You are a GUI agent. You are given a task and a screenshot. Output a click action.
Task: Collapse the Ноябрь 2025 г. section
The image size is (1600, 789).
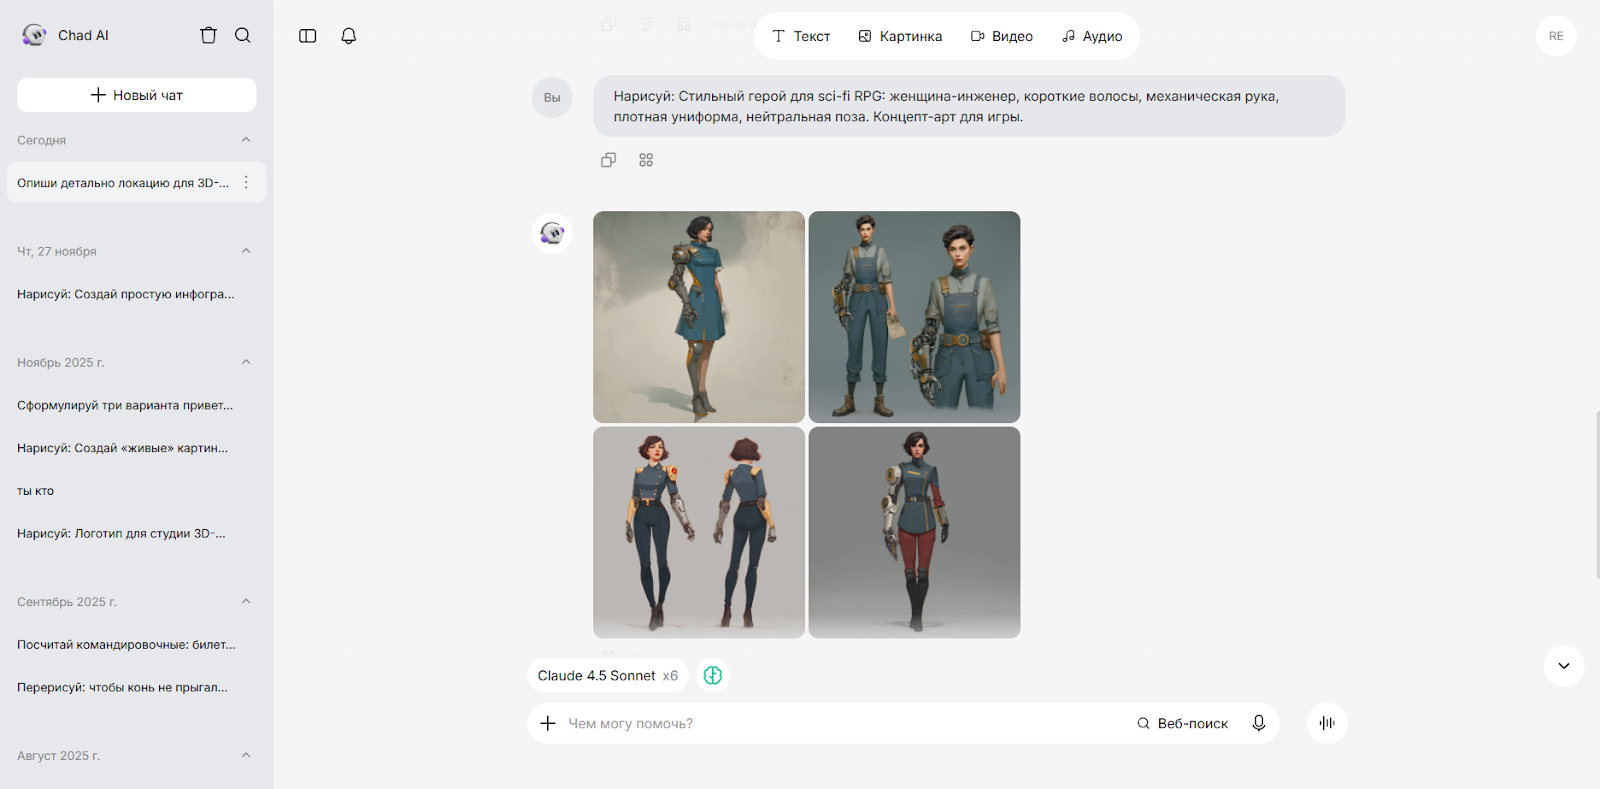(x=246, y=362)
